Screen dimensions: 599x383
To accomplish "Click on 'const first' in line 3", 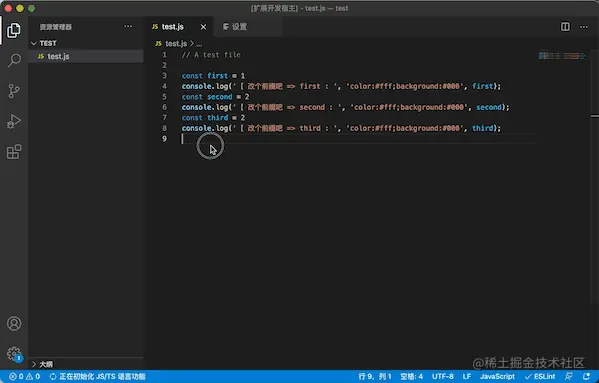I will pos(204,76).
